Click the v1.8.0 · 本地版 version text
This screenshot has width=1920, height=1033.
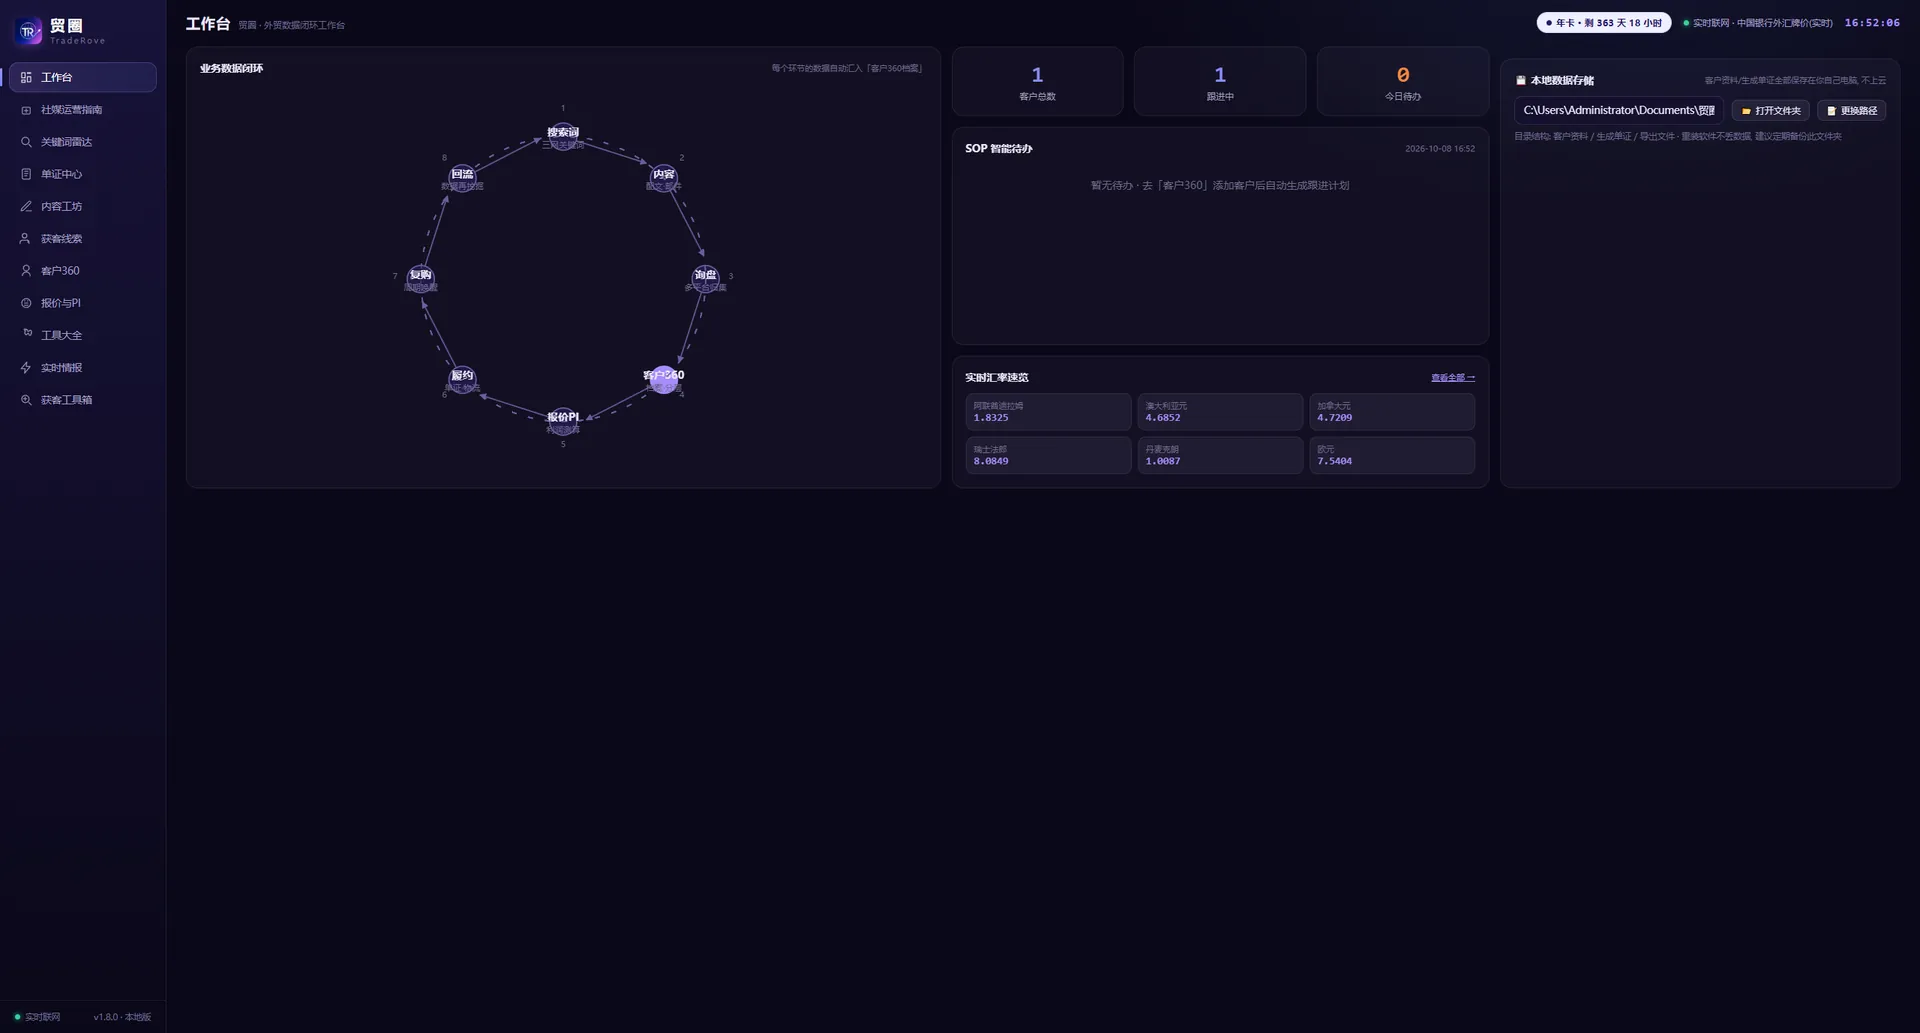[x=122, y=1017]
